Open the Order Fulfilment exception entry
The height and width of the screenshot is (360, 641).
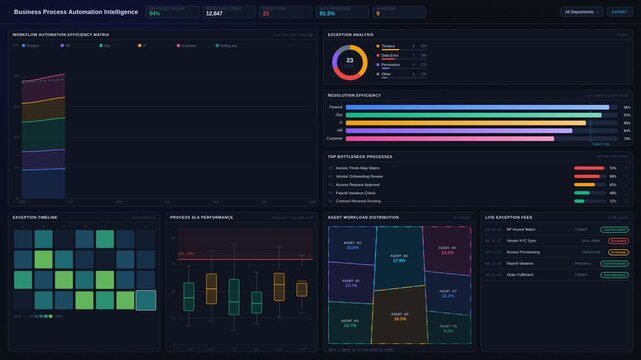(556, 275)
